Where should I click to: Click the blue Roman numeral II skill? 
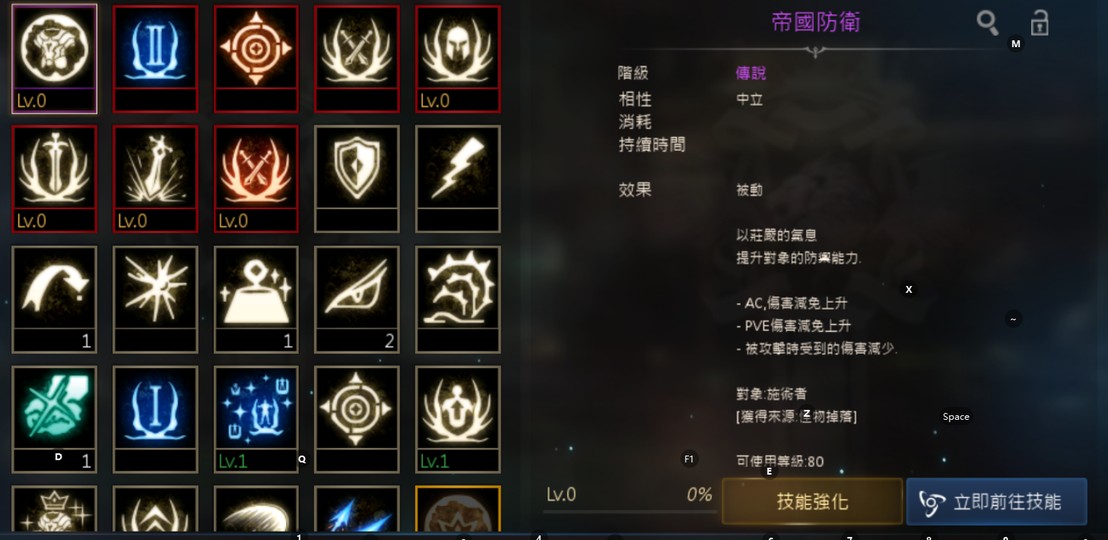tap(155, 59)
